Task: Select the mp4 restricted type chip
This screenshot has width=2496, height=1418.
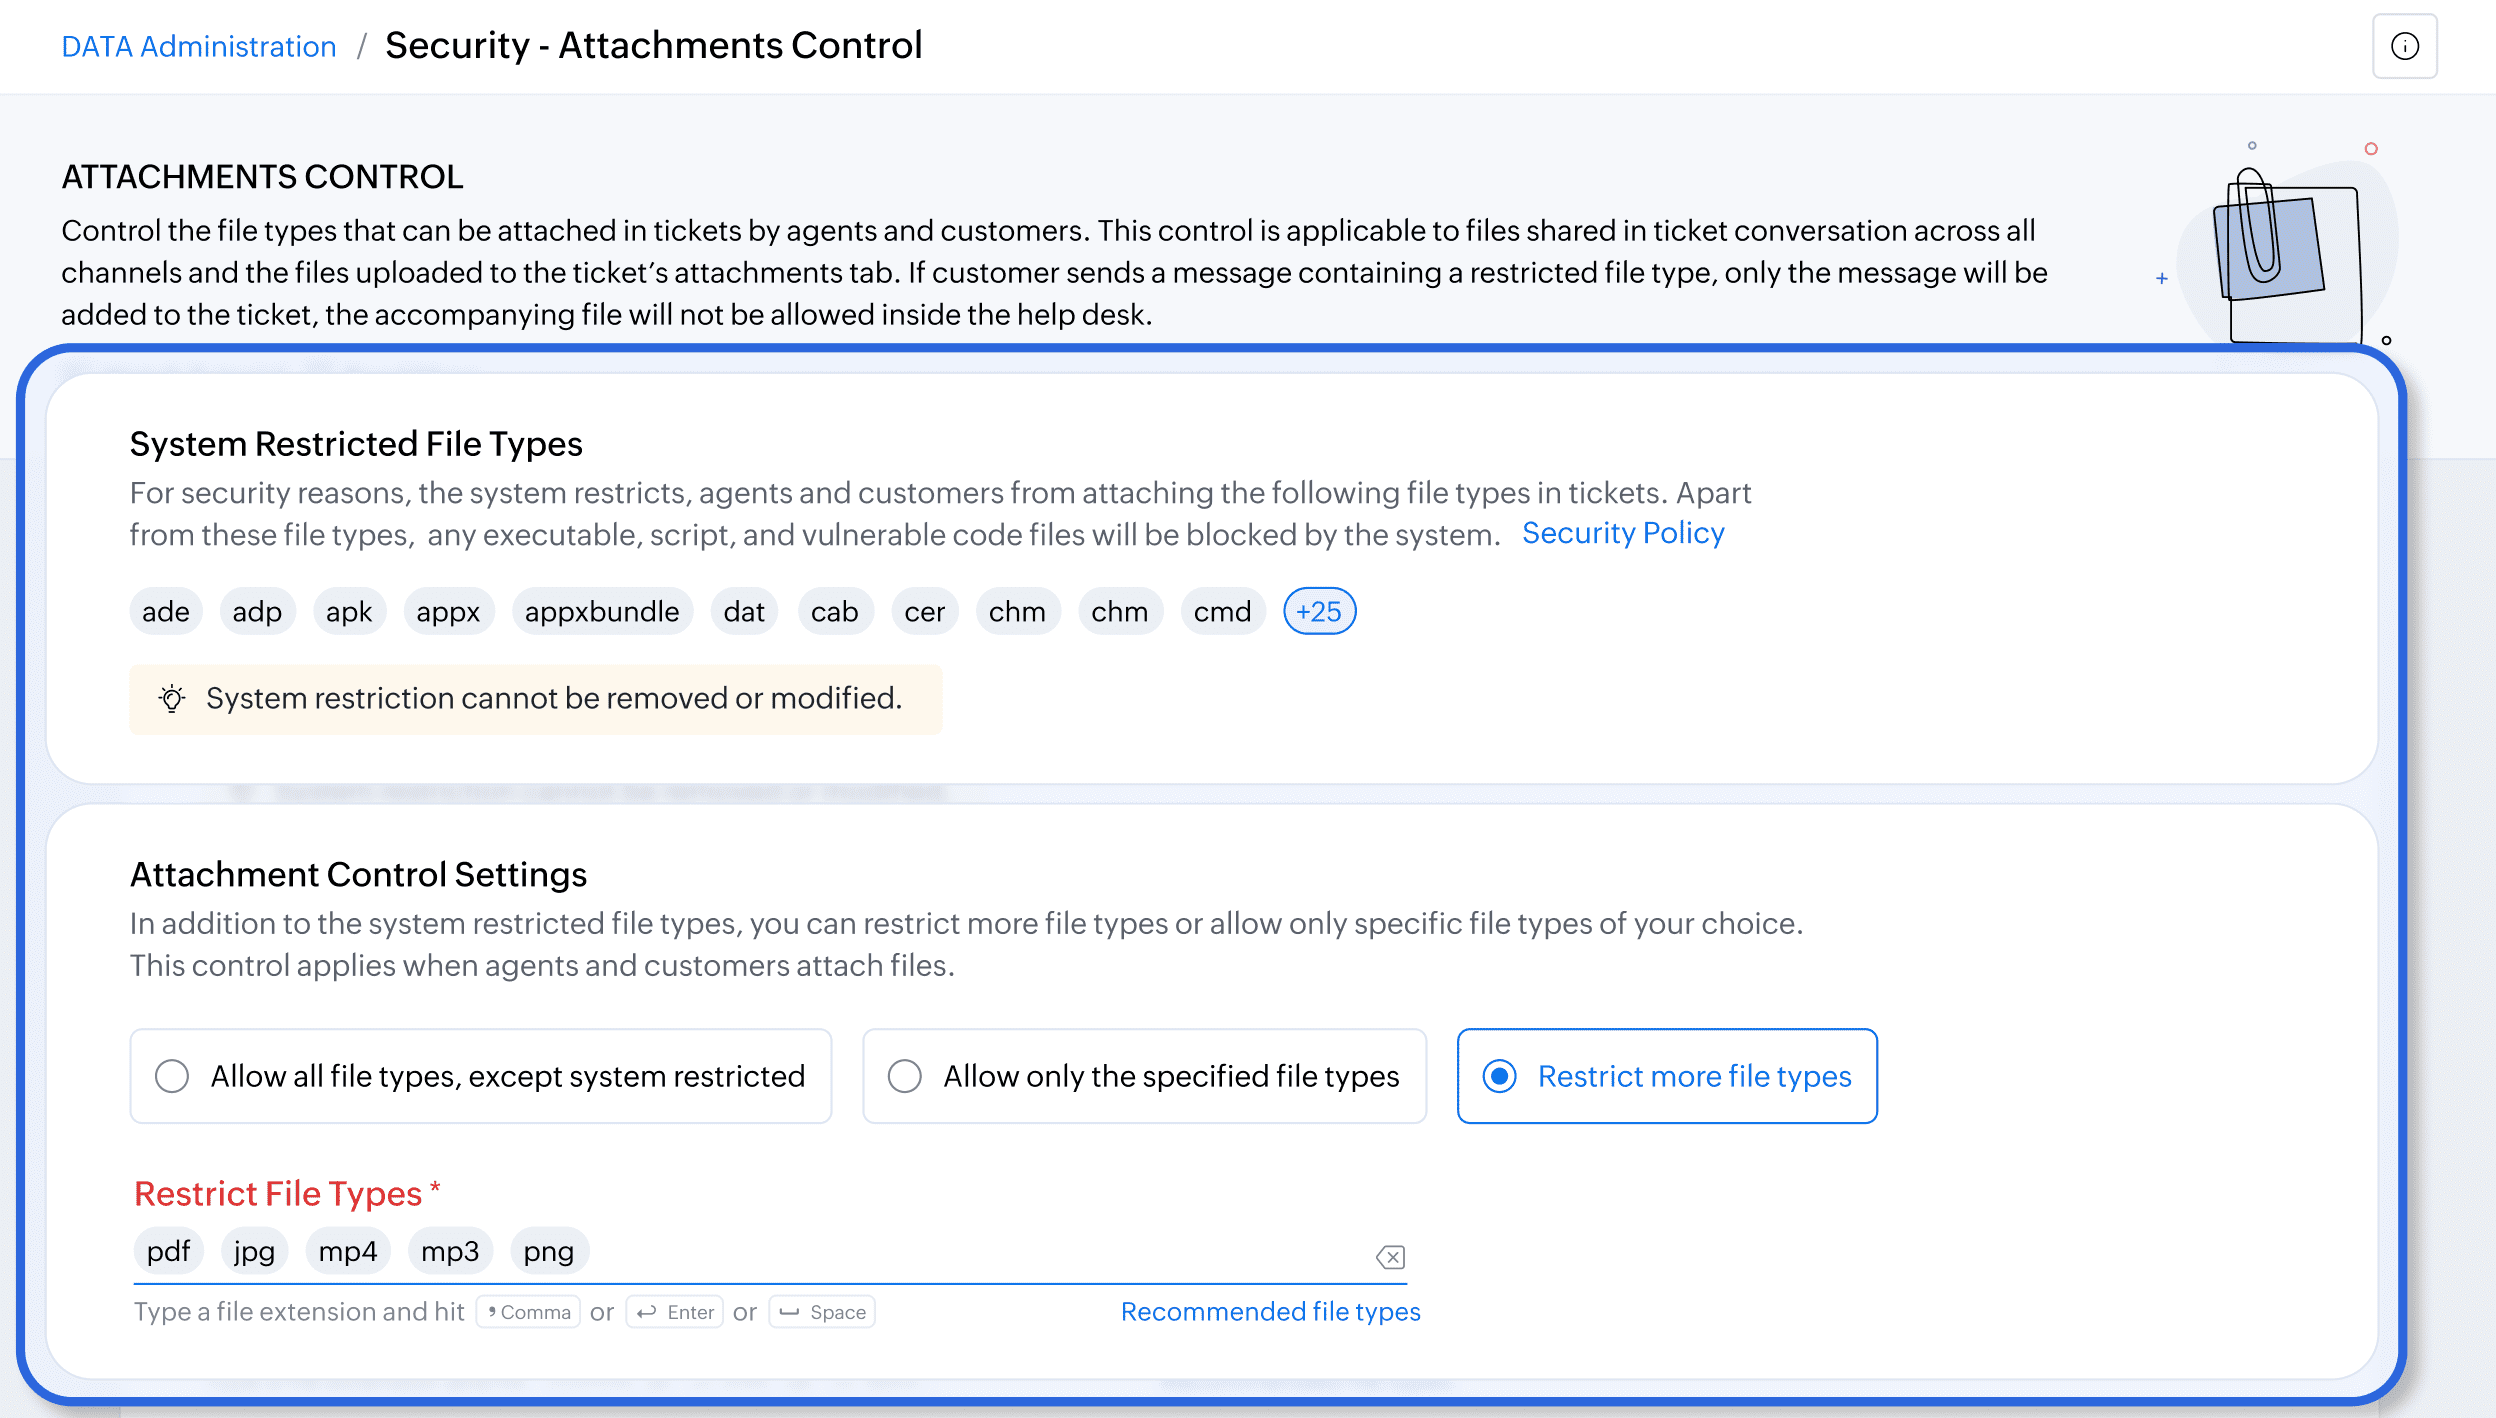Action: tap(347, 1251)
